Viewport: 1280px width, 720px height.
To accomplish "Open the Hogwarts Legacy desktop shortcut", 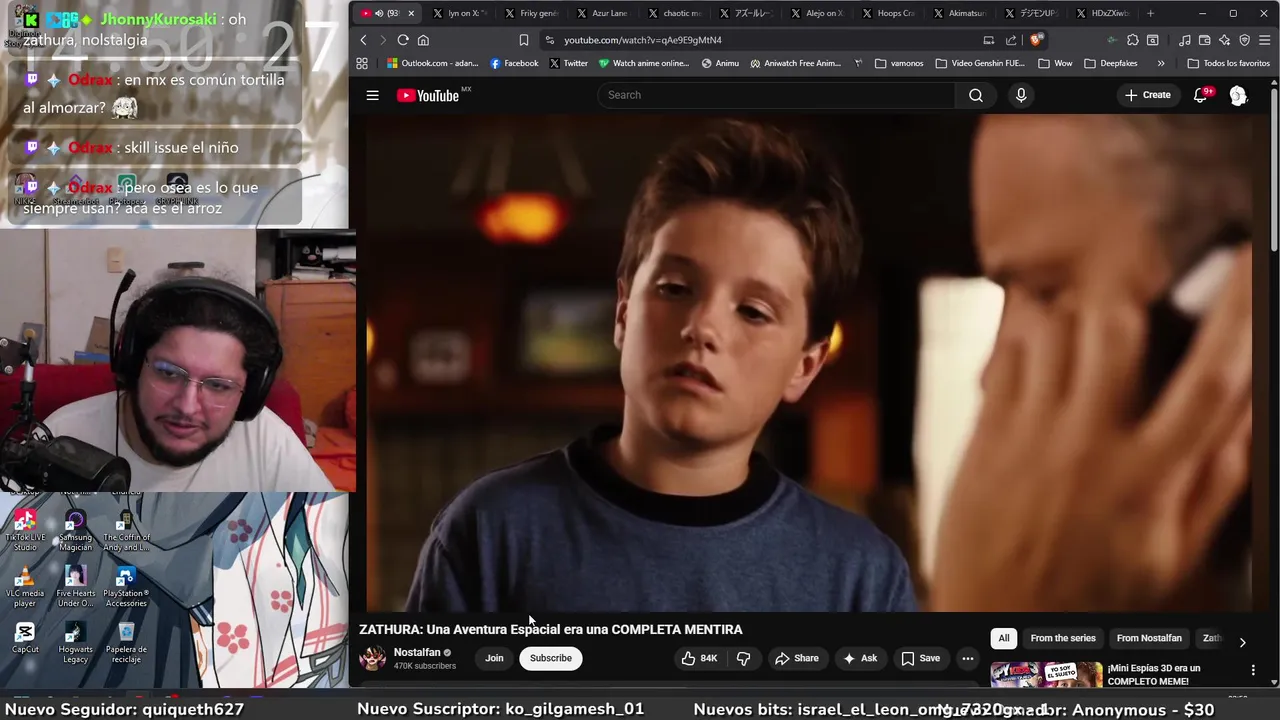I will coord(75,643).
